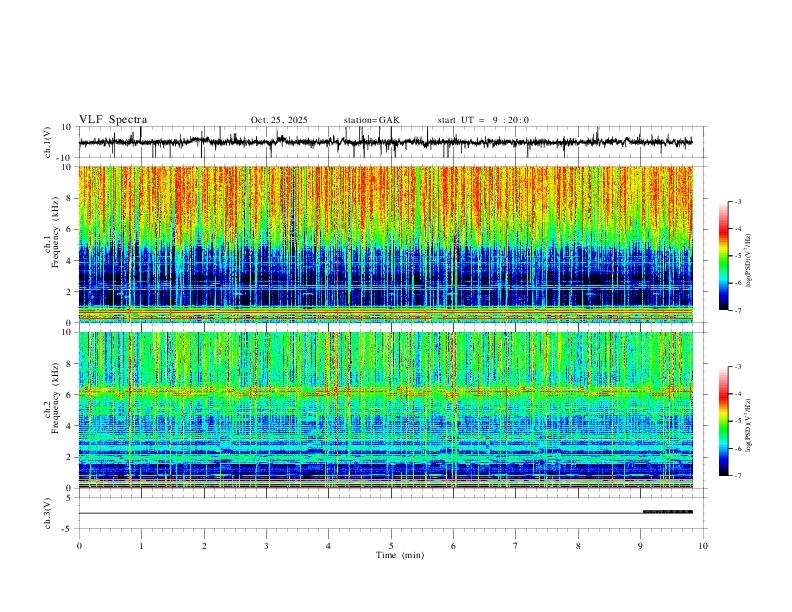
Task: Click the ch.2 colorbar 'log(PSD)(V²/Hz)' label
Action: click(749, 425)
